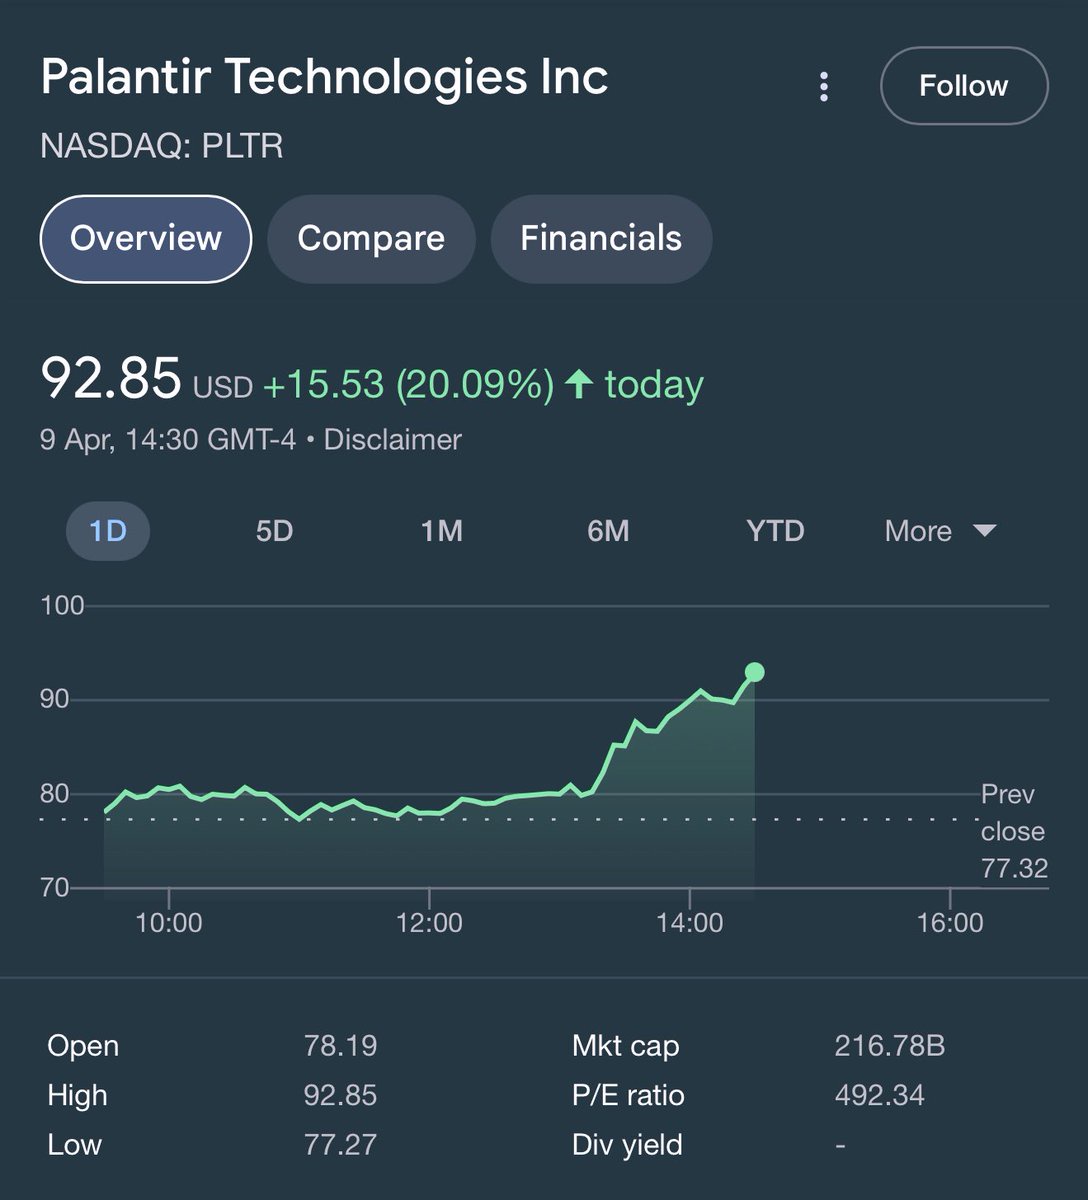Show the 6M price chart
The height and width of the screenshot is (1200, 1088).
click(608, 531)
